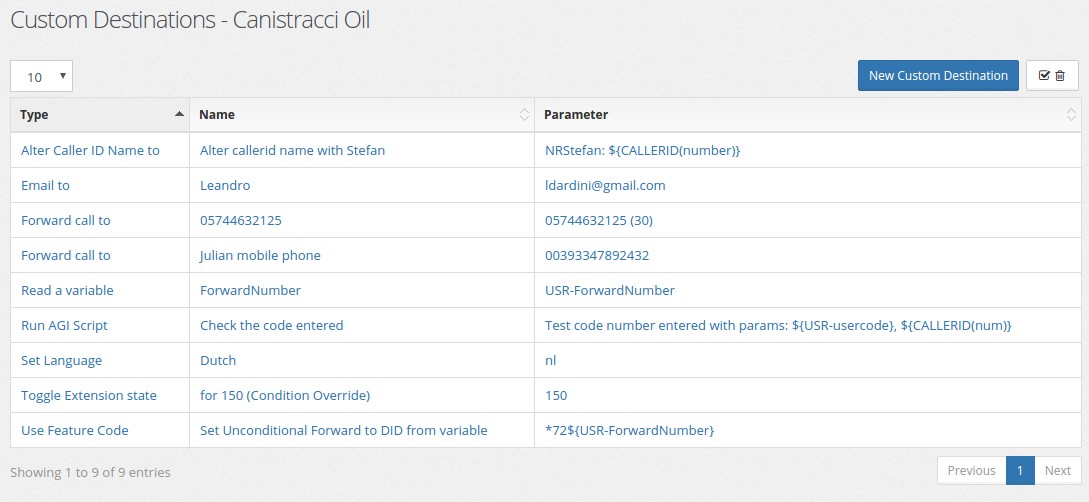Image resolution: width=1089 pixels, height=502 pixels.
Task: Open the Leandro email destination
Action: (x=225, y=185)
